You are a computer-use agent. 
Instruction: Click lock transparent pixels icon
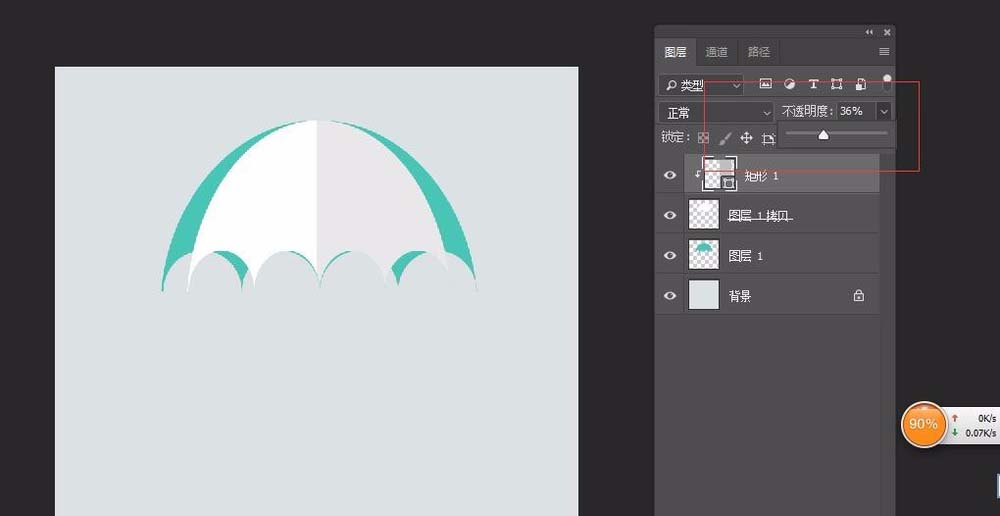click(703, 138)
